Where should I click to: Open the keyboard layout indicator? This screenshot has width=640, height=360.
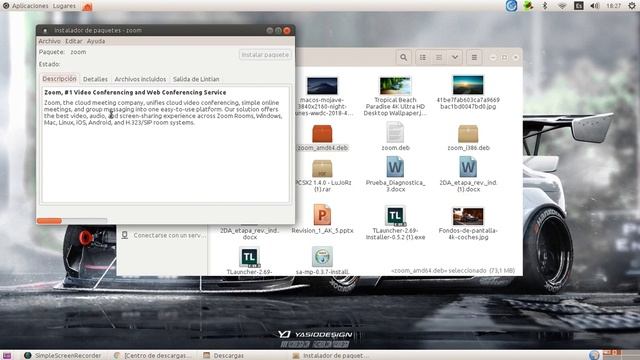pos(579,6)
